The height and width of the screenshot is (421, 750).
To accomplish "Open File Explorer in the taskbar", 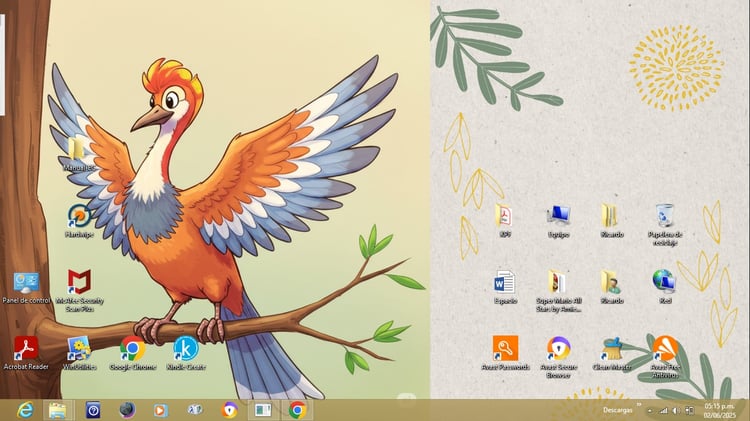I will pyautogui.click(x=58, y=410).
